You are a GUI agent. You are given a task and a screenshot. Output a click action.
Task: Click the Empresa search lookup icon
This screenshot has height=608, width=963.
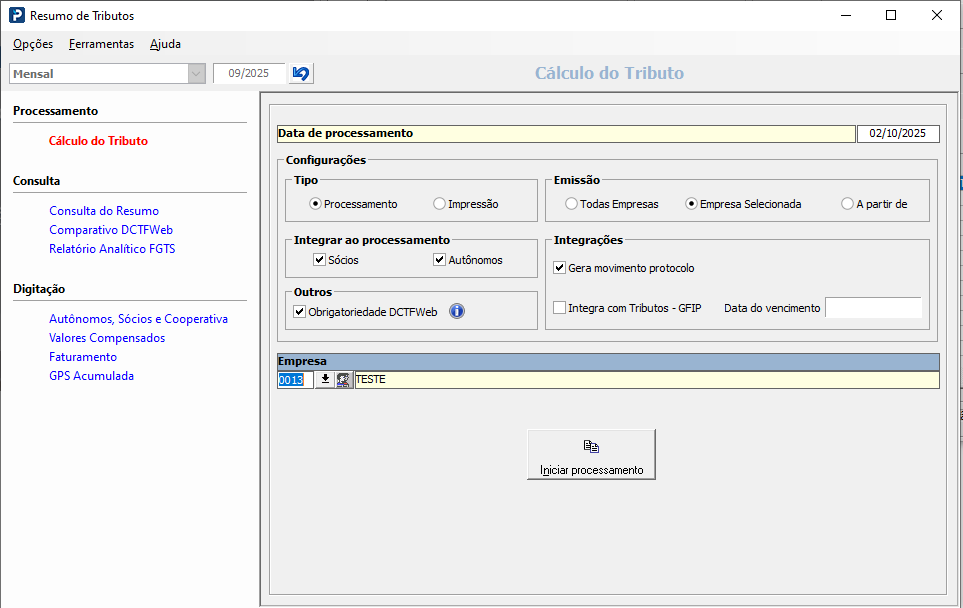click(344, 380)
